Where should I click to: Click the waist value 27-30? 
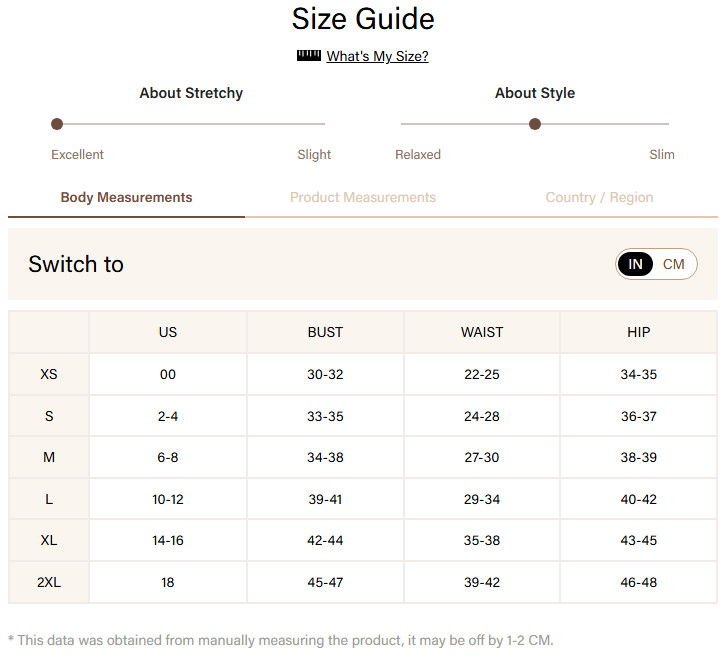coord(482,457)
